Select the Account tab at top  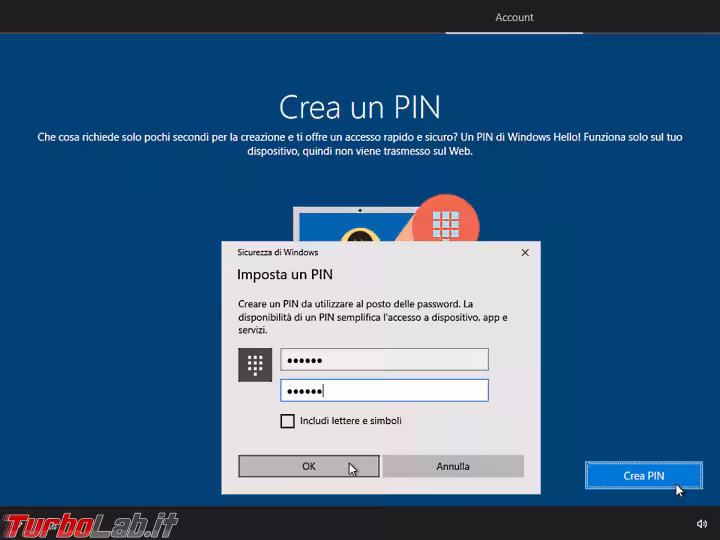tap(514, 17)
